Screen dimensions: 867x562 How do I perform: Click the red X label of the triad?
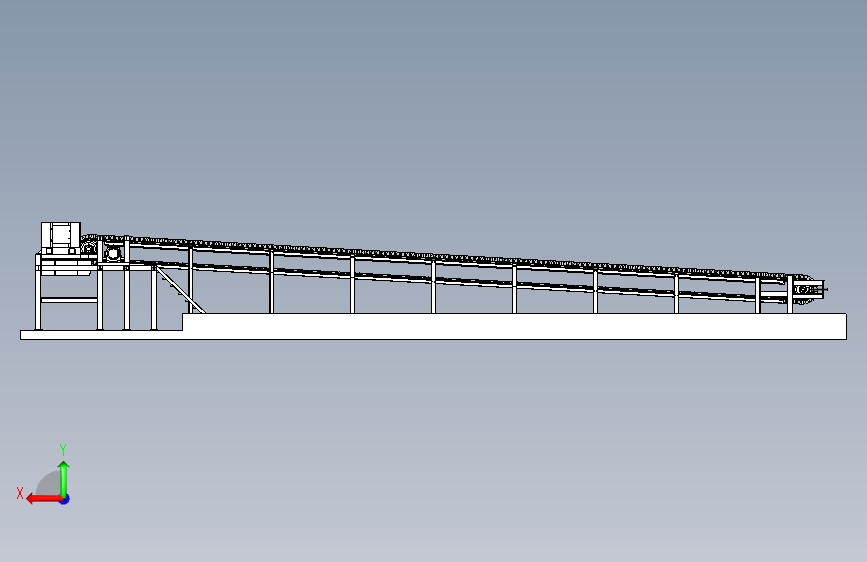pos(20,493)
